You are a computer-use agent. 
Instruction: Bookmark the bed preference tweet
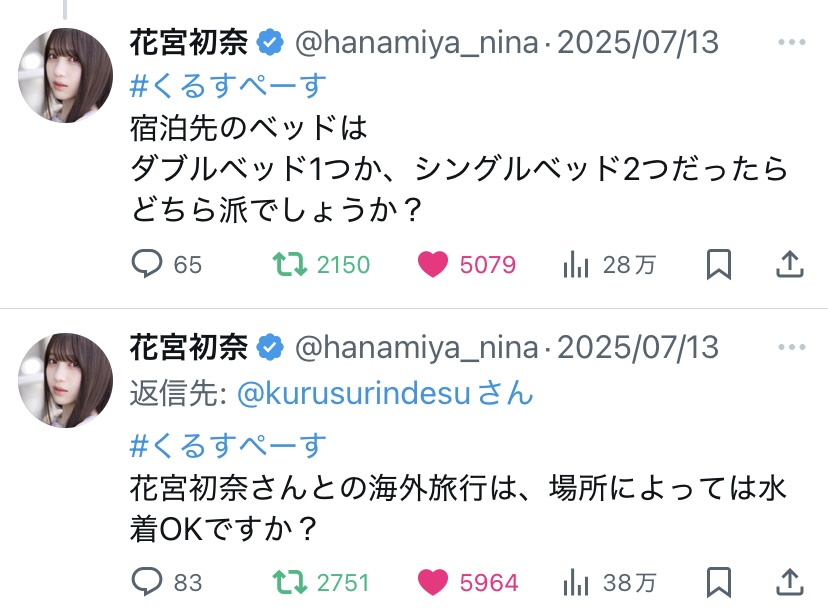tap(718, 264)
